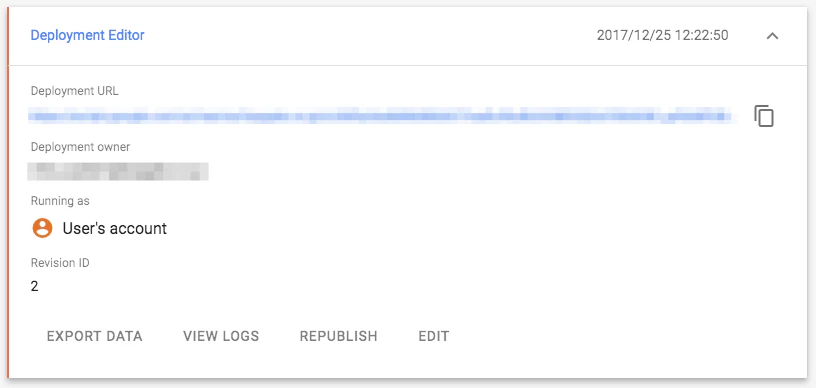Click the divider line under the header

[x=408, y=66]
